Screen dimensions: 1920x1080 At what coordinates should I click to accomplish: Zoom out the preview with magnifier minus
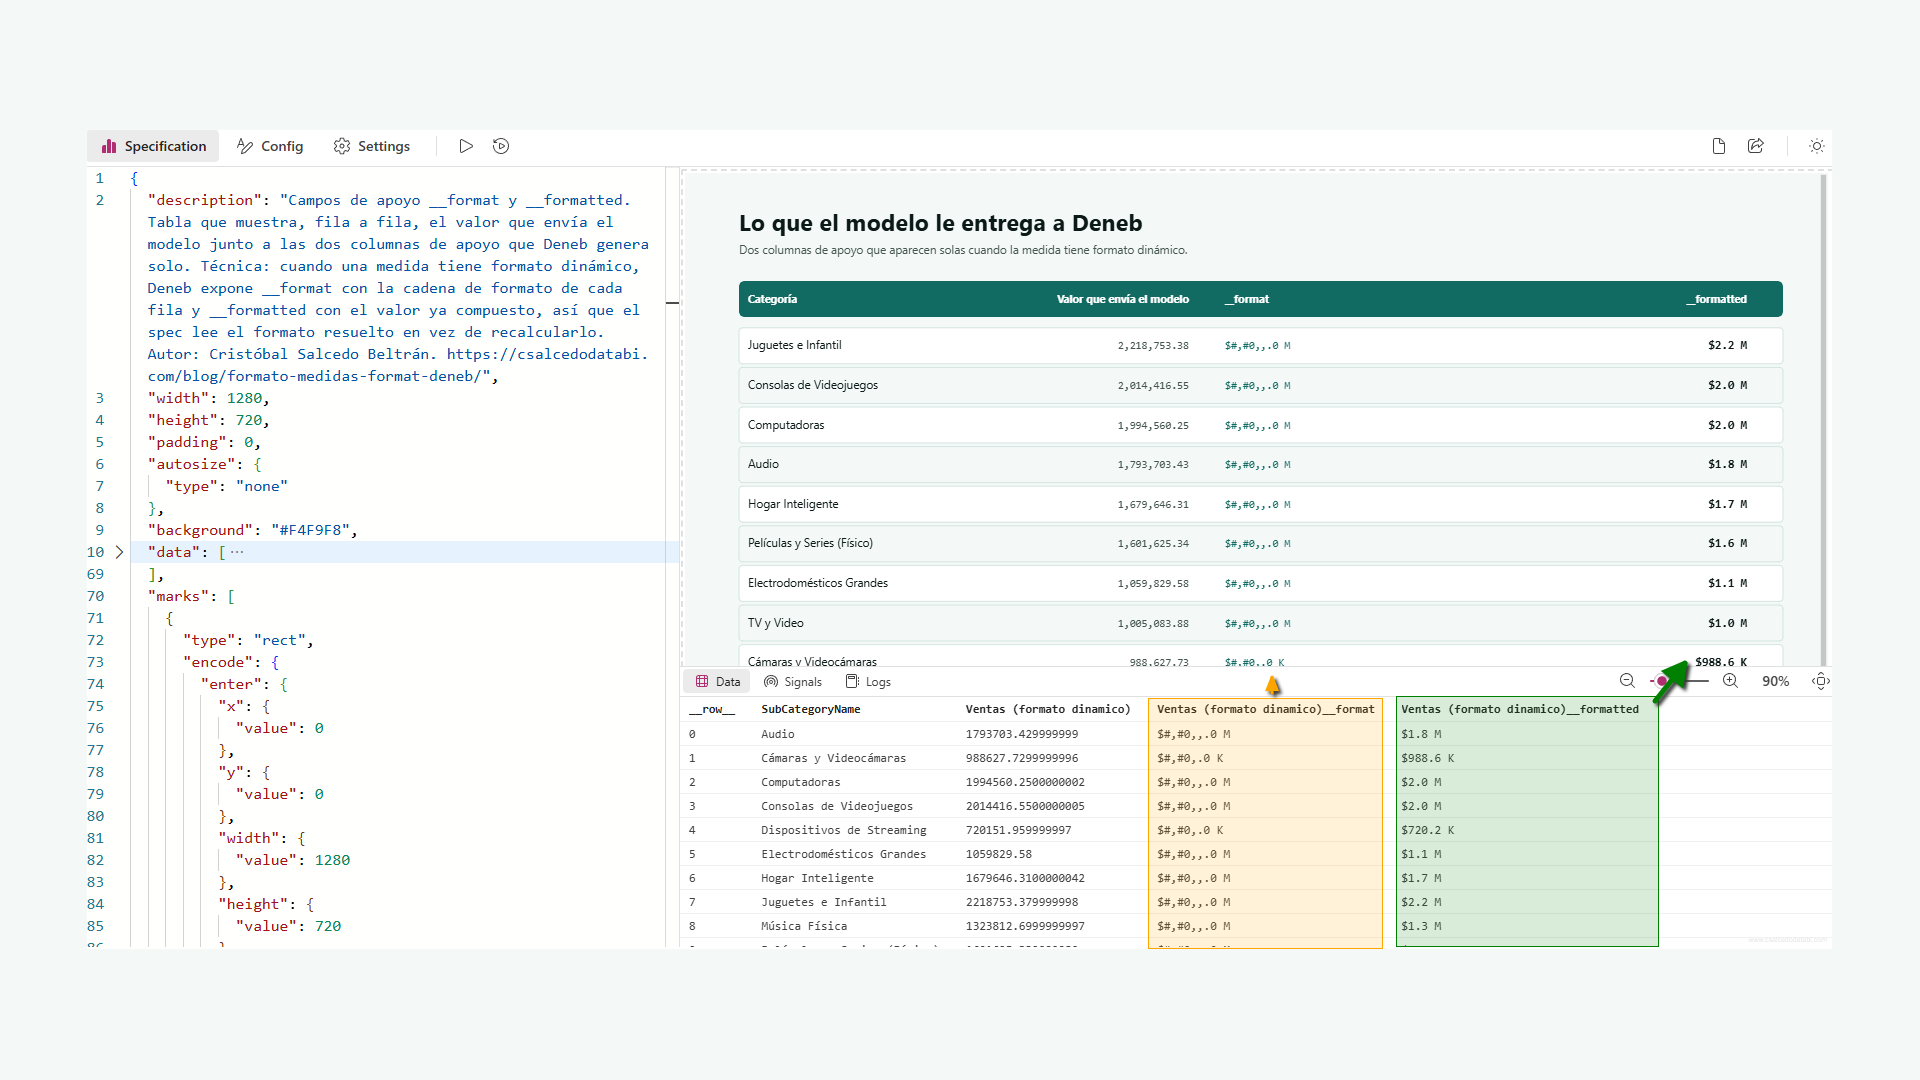click(1627, 681)
